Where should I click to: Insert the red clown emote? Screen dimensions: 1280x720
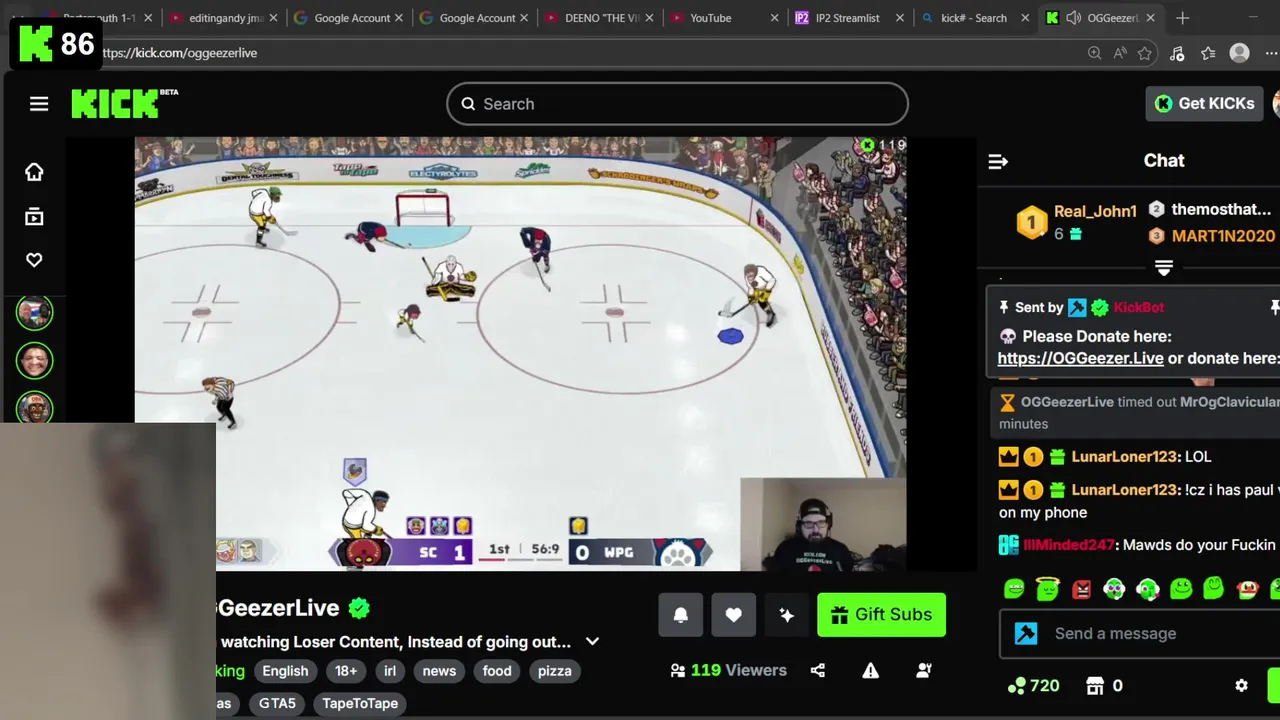(1247, 589)
